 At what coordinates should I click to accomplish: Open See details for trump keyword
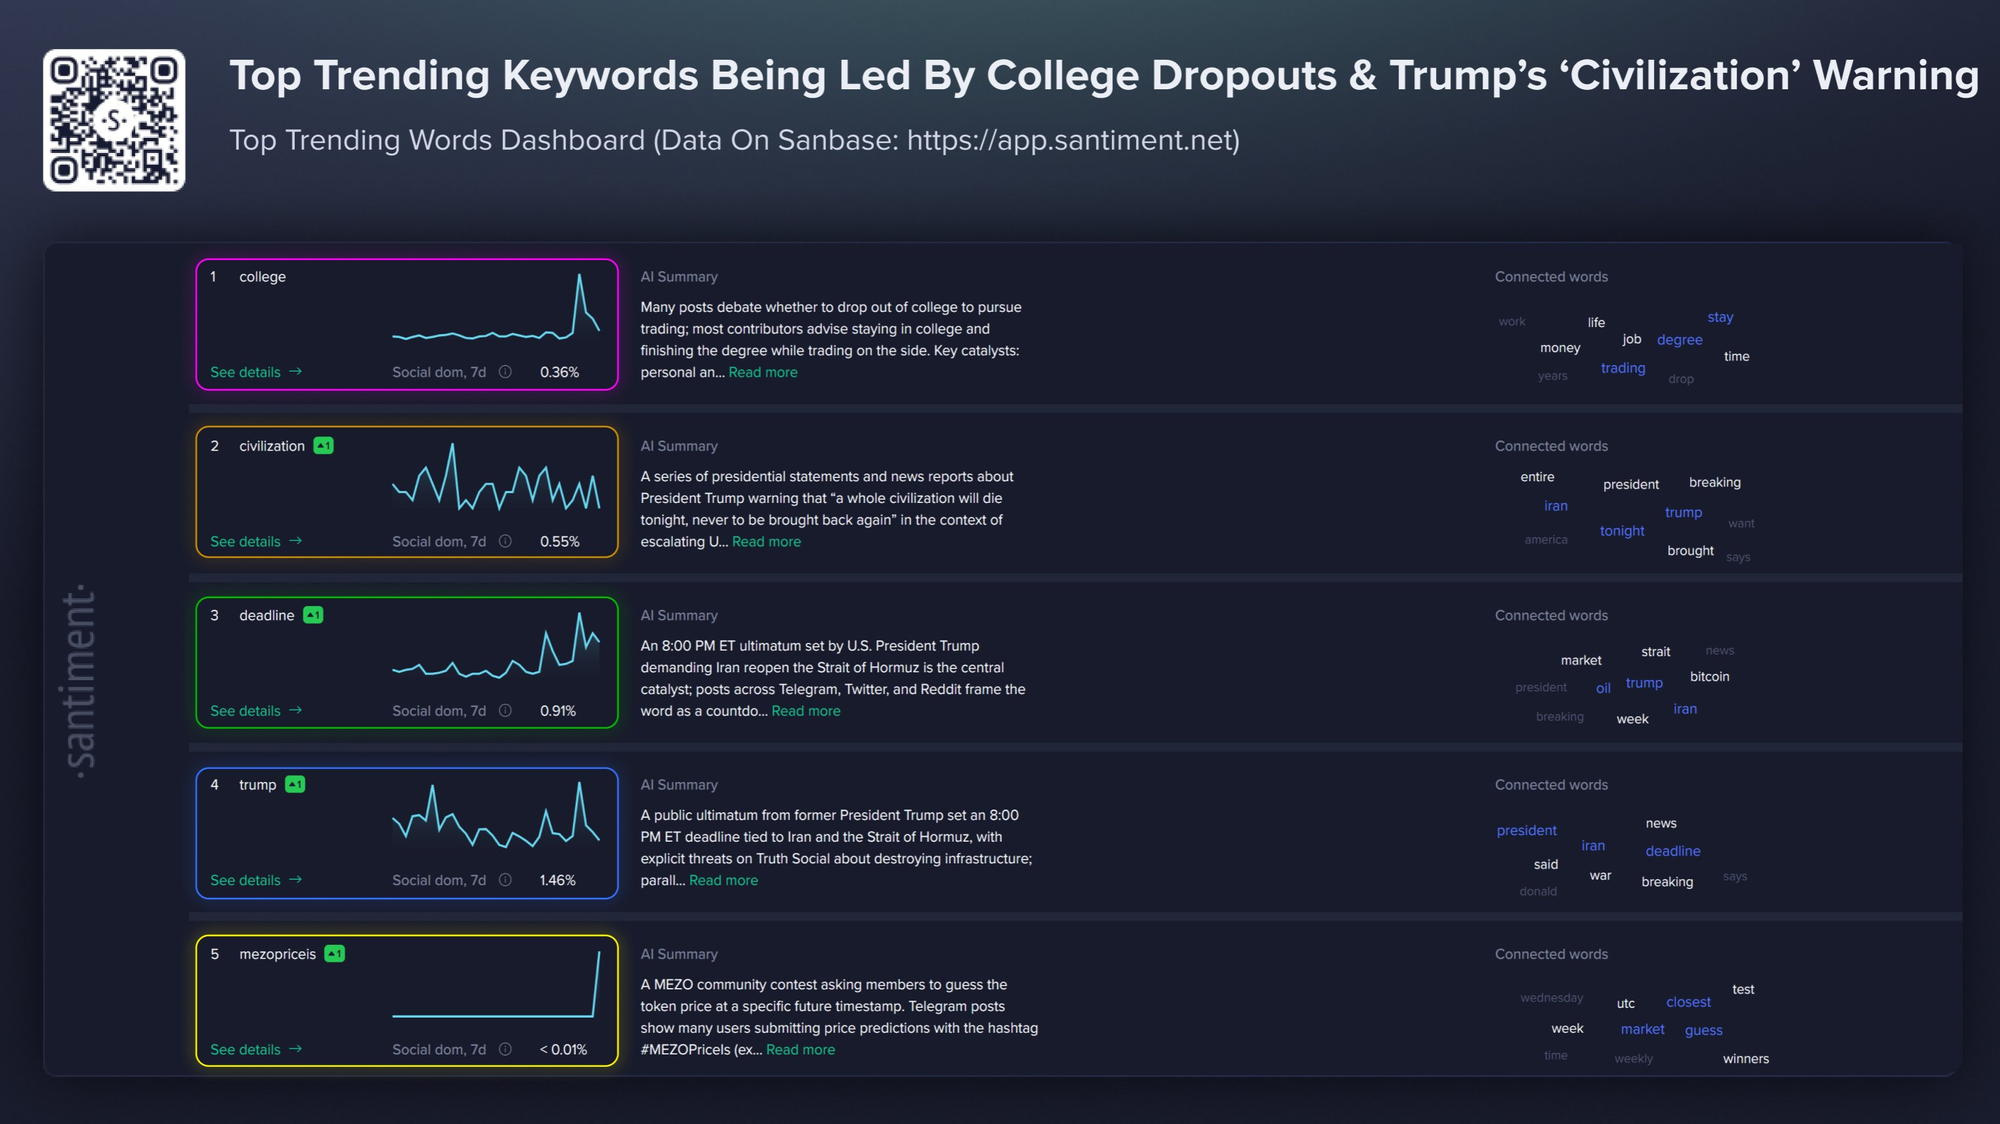click(x=255, y=880)
